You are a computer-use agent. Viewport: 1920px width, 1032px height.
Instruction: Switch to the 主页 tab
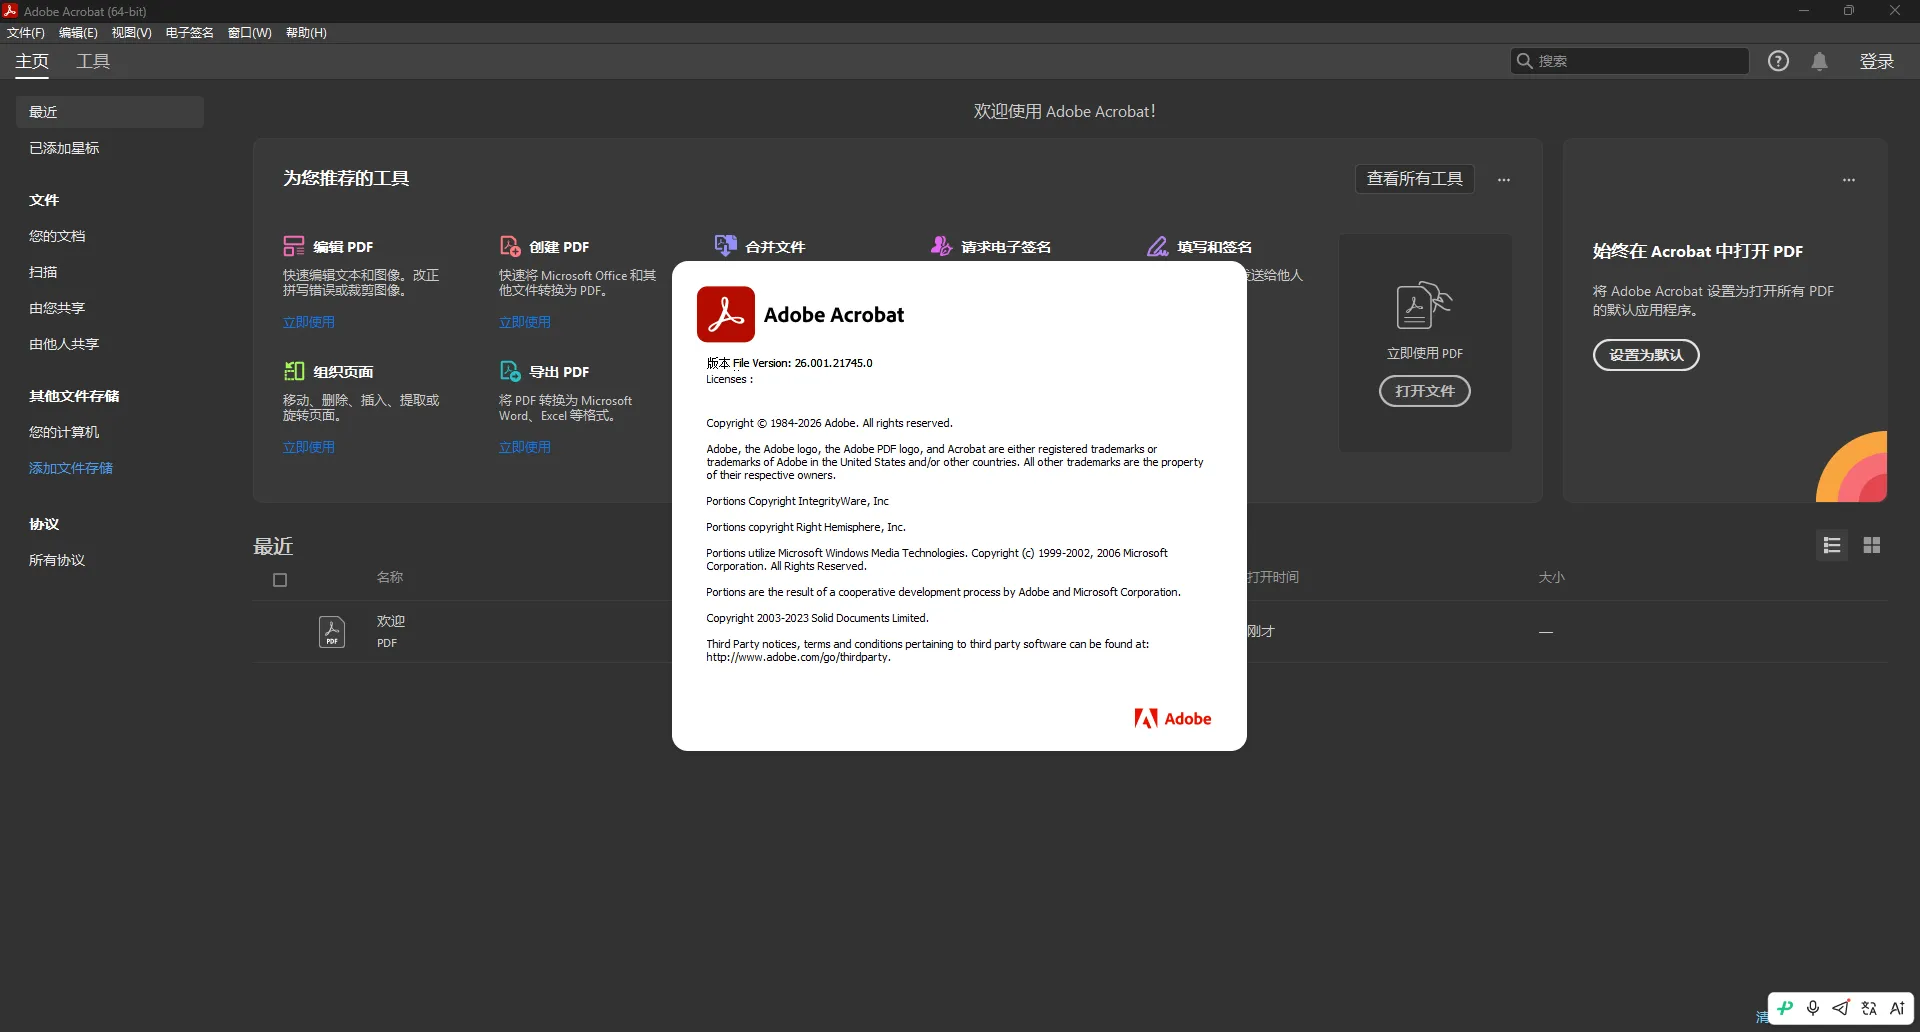coord(32,61)
